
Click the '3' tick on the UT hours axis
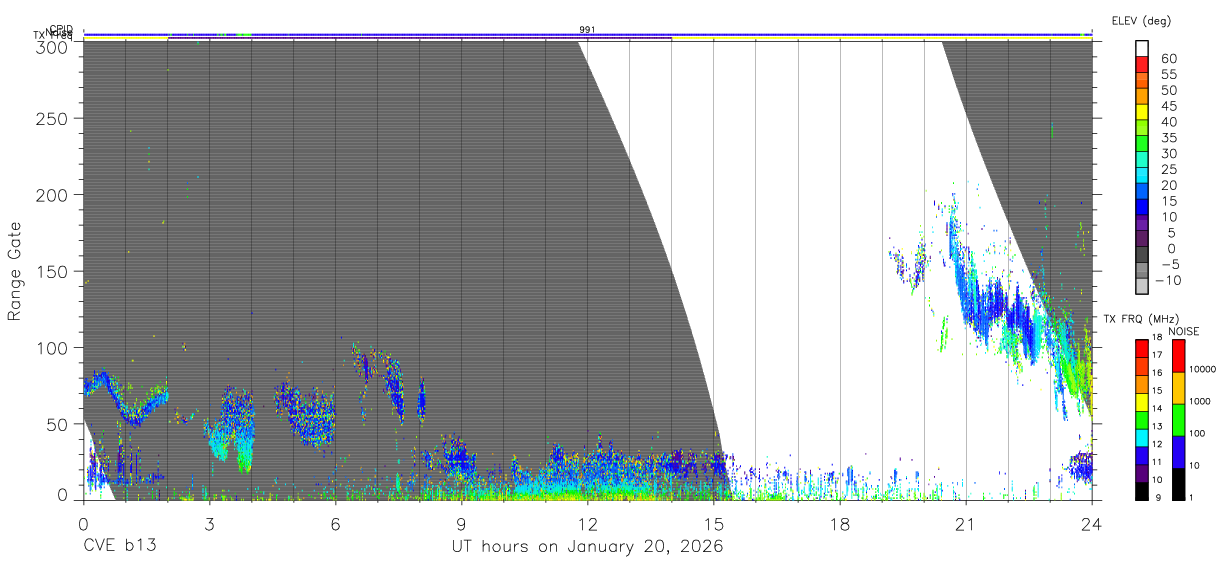coord(209,523)
